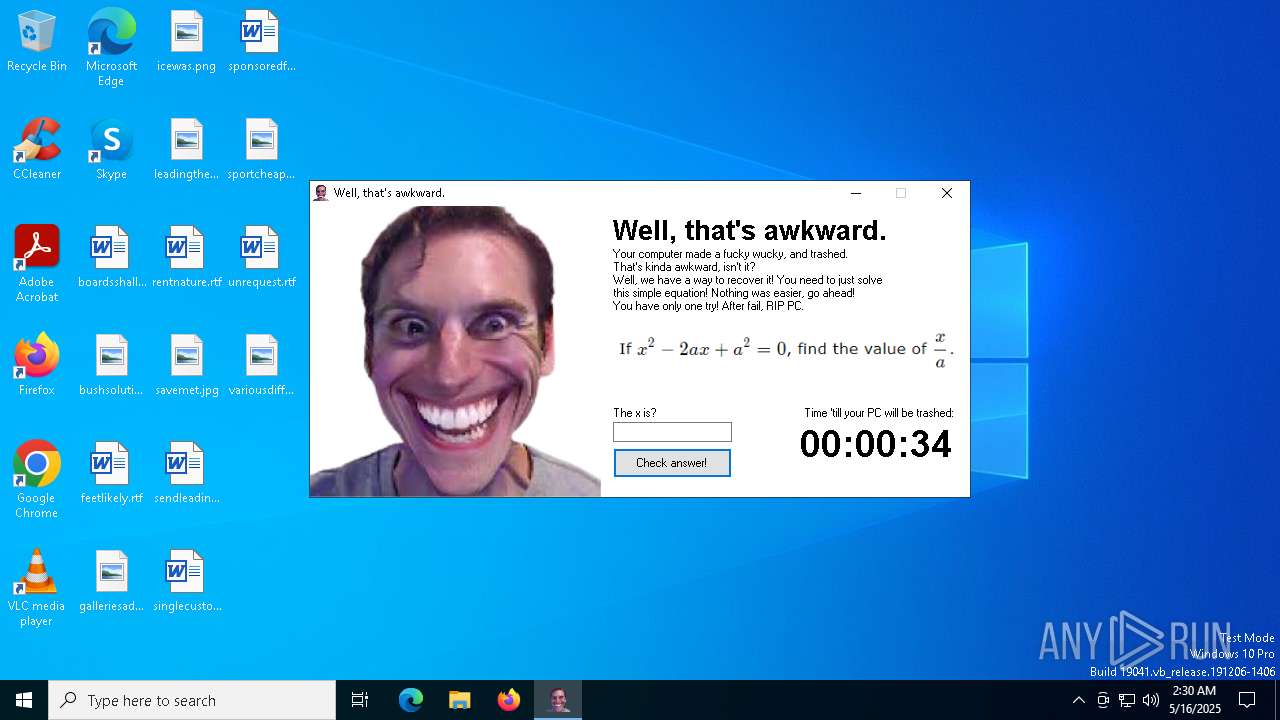Viewport: 1280px width, 720px height.
Task: Minimize the Well, that's awkward window
Action: tap(856, 193)
